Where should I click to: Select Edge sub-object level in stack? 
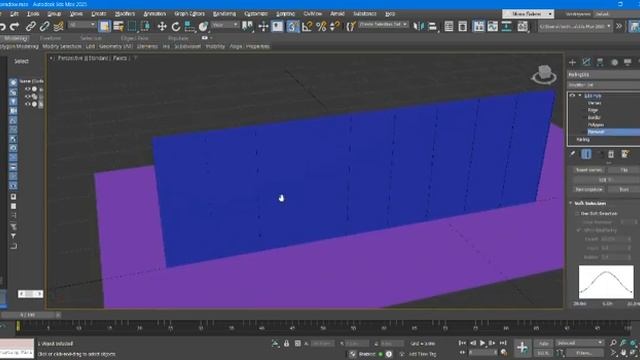(x=593, y=110)
